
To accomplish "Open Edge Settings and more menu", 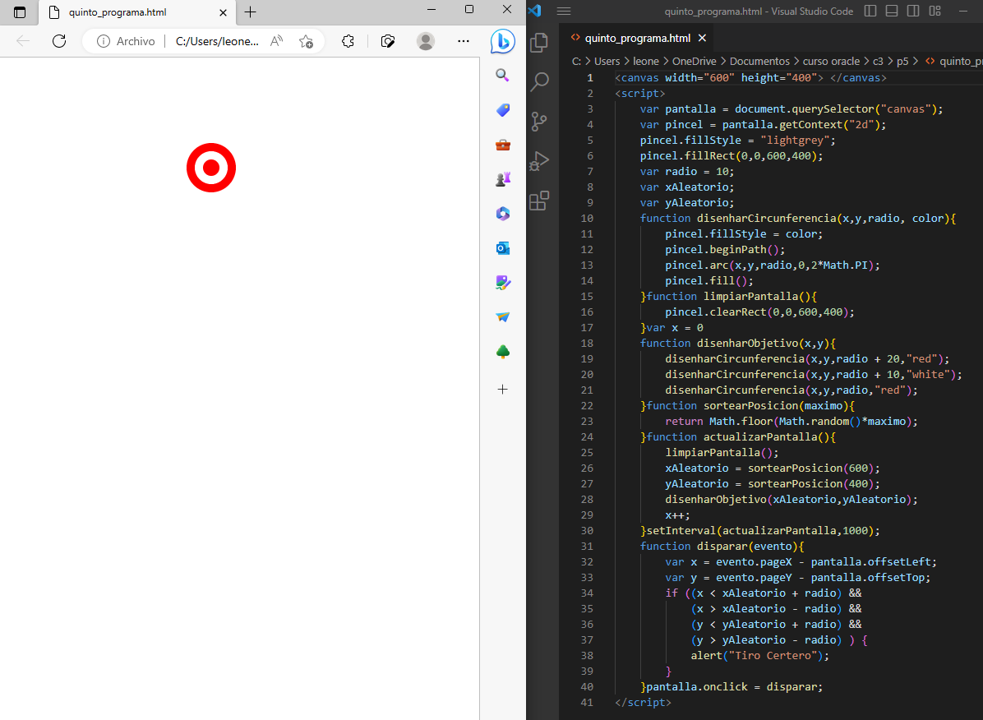I will pyautogui.click(x=463, y=41).
